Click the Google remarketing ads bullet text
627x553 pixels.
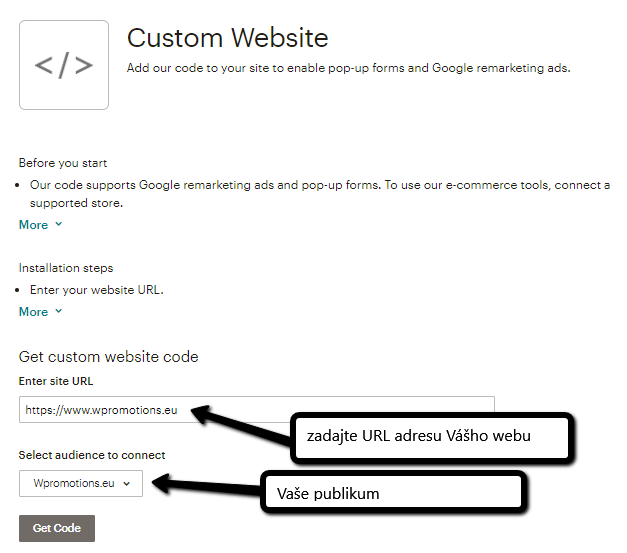pyautogui.click(x=320, y=194)
